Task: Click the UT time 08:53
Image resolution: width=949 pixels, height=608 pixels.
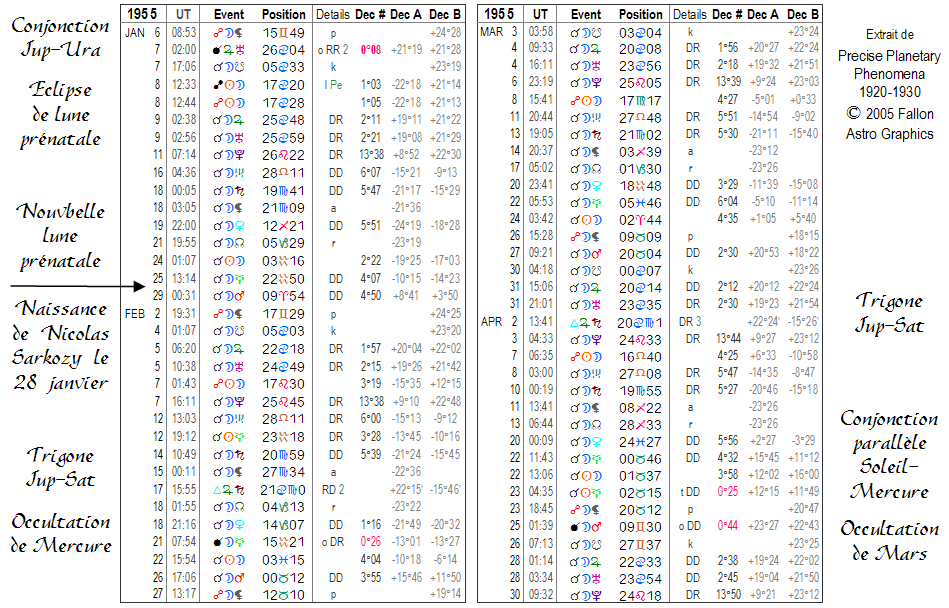Action: [x=183, y=33]
